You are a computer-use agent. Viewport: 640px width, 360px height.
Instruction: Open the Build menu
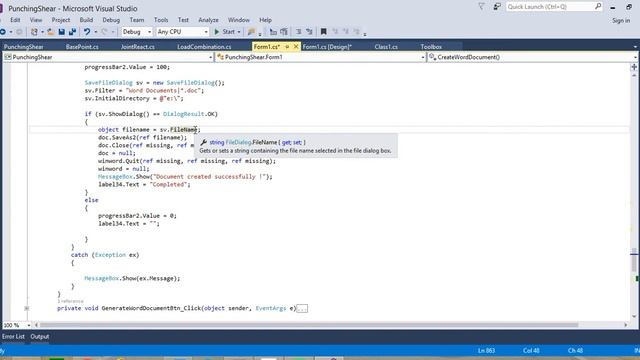(86, 20)
